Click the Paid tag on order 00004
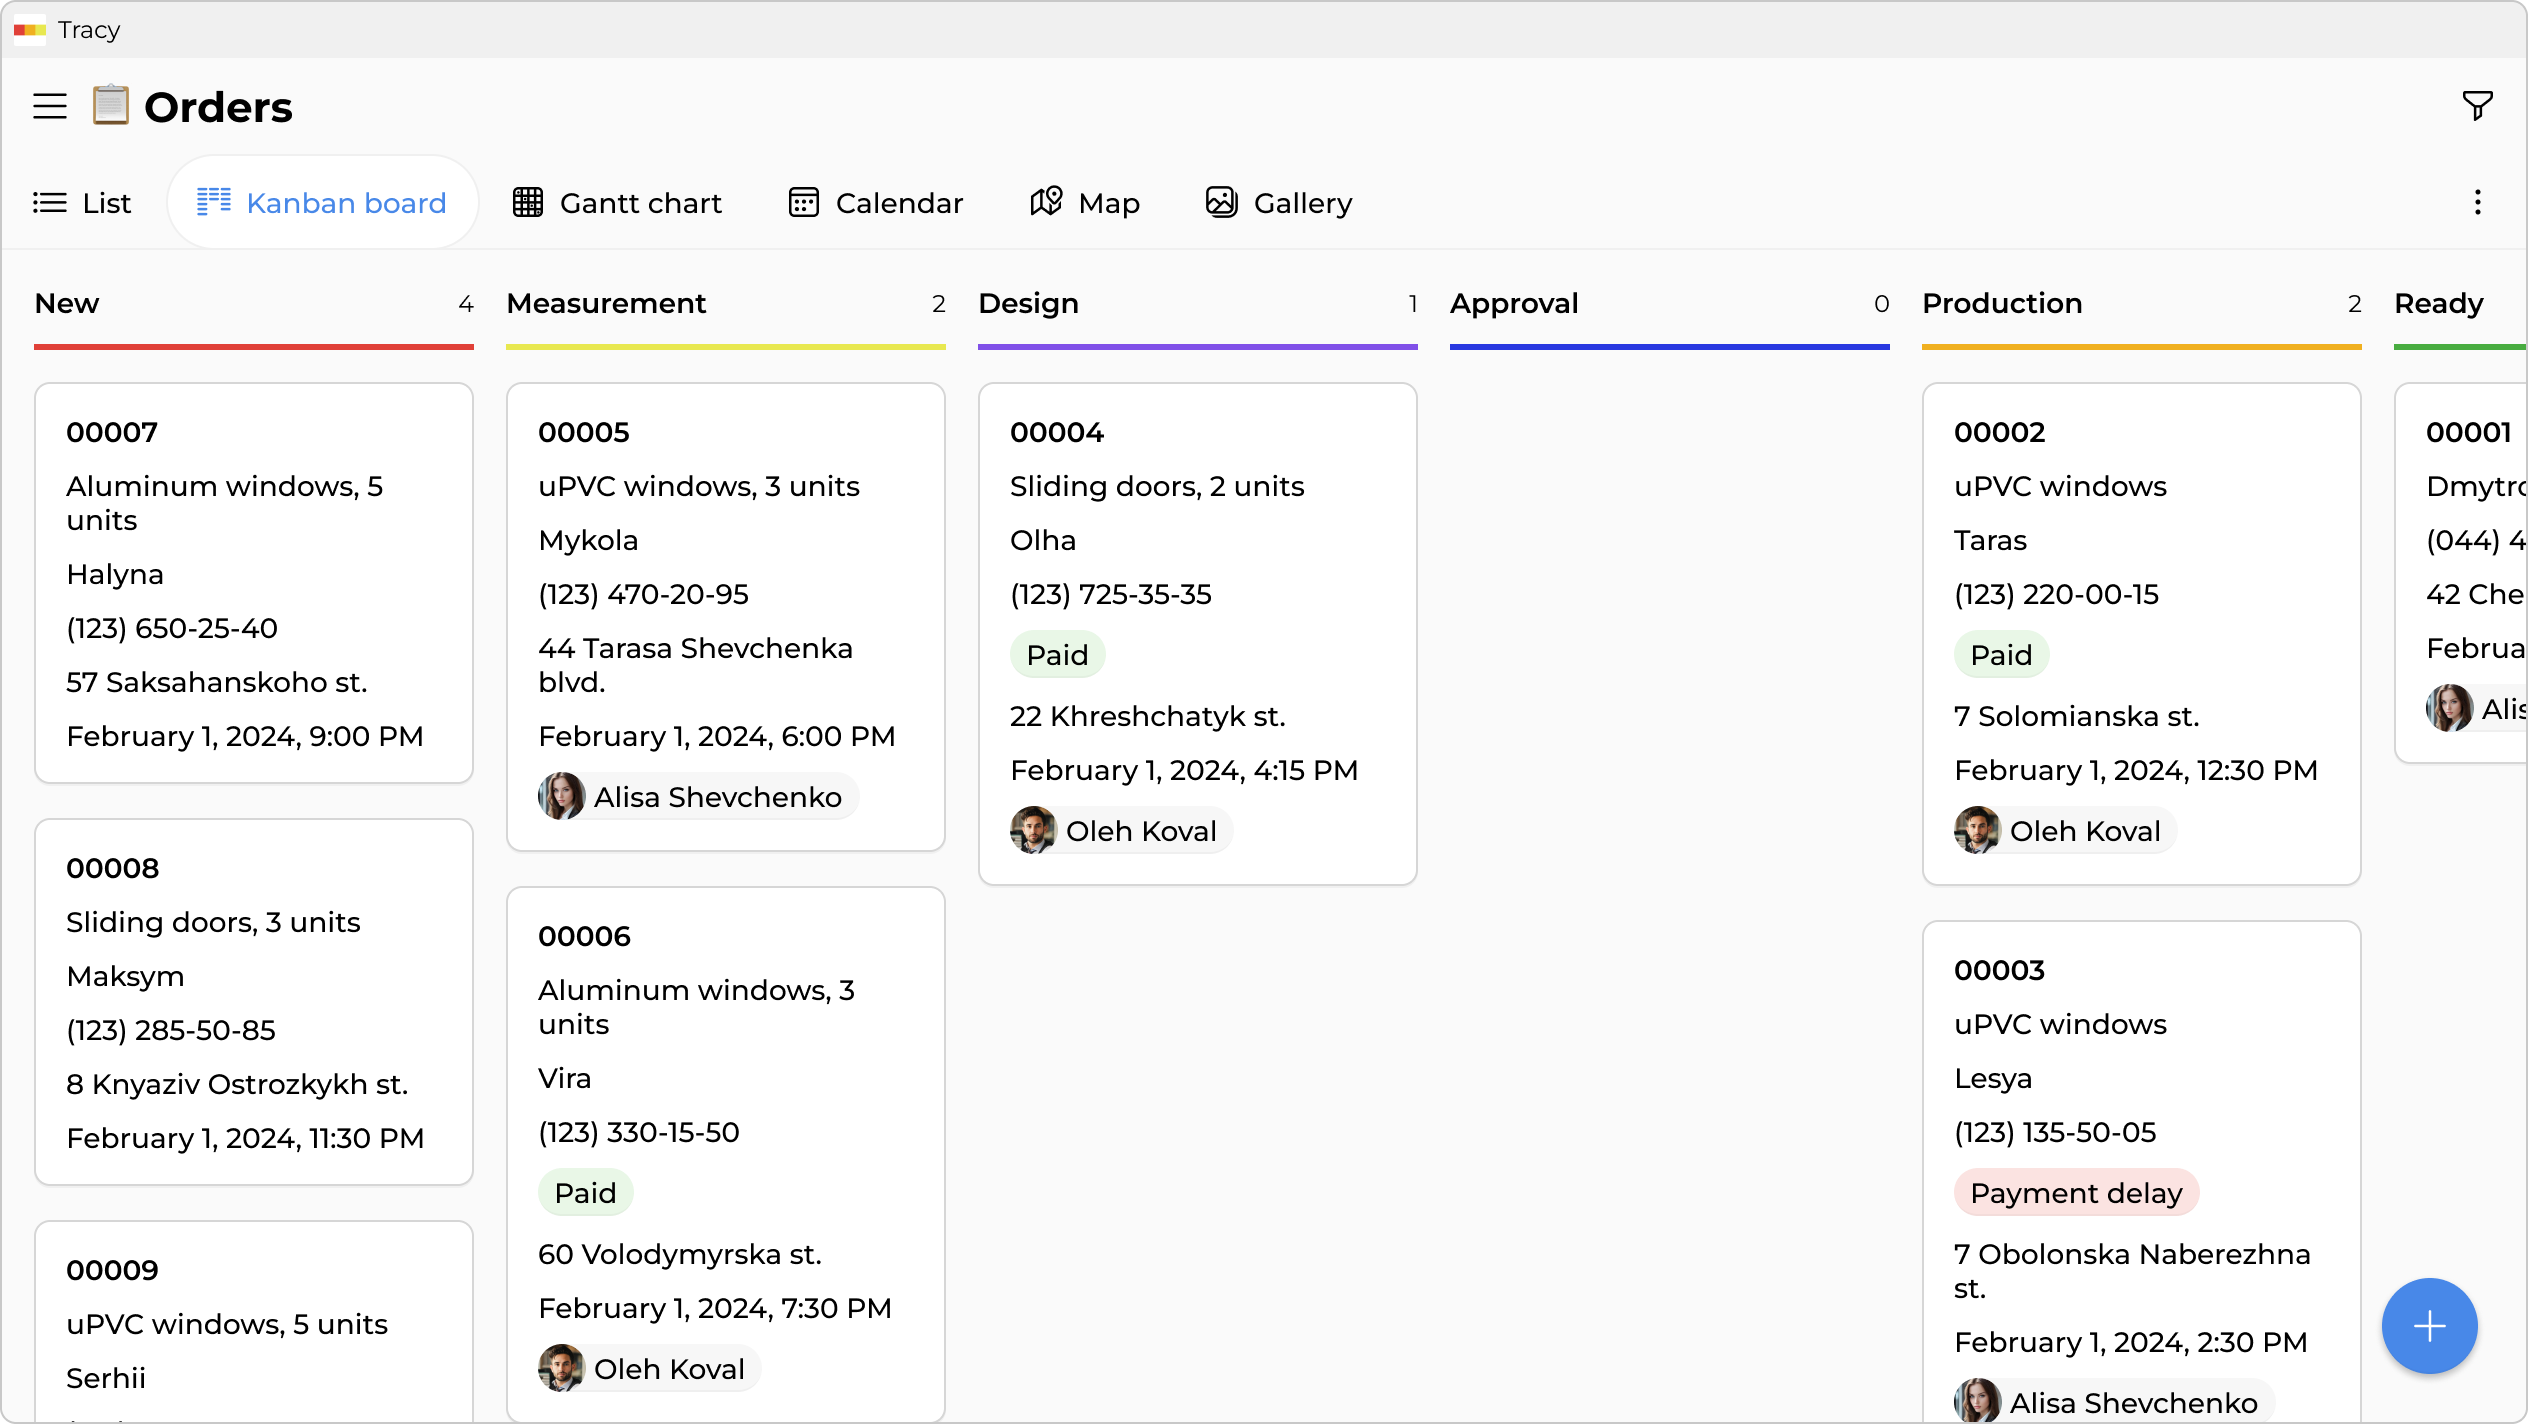Viewport: 2528px width, 1424px height. coord(1057,654)
